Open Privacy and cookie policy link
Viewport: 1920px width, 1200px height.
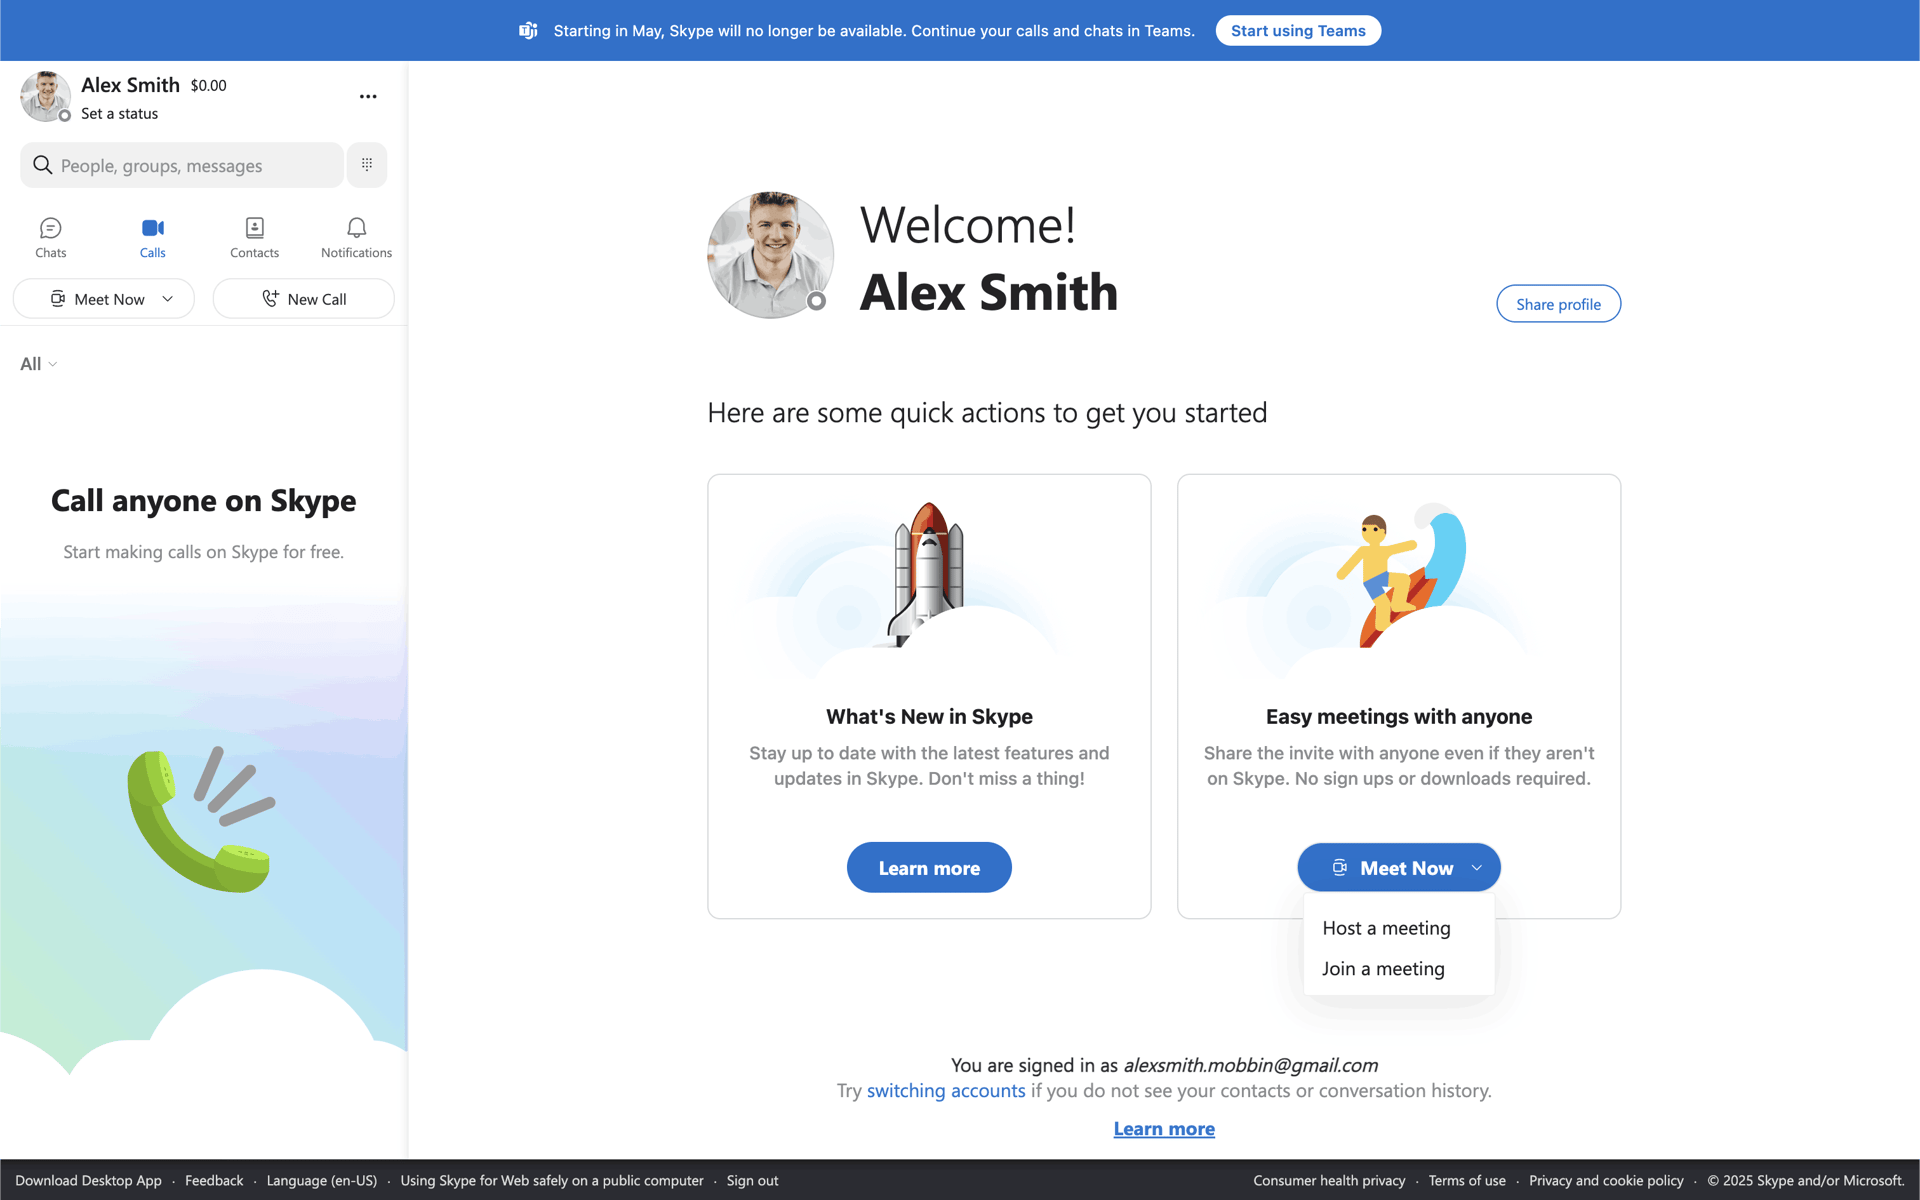[x=1606, y=1181]
